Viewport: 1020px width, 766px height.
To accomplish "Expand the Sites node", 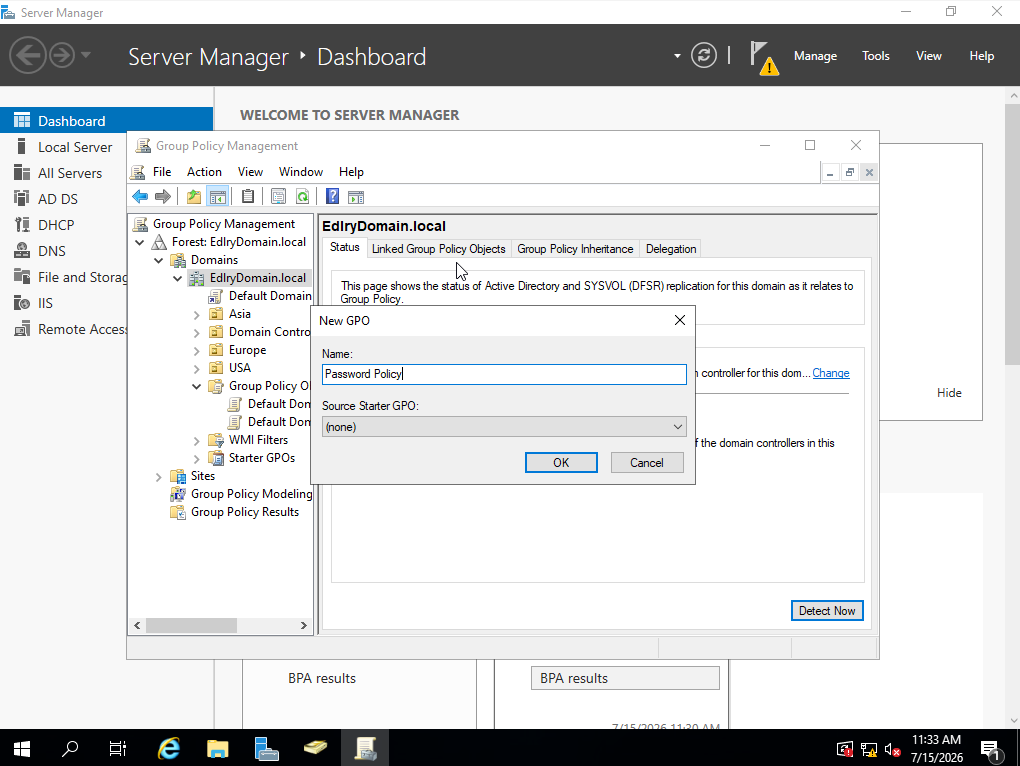I will pos(159,477).
